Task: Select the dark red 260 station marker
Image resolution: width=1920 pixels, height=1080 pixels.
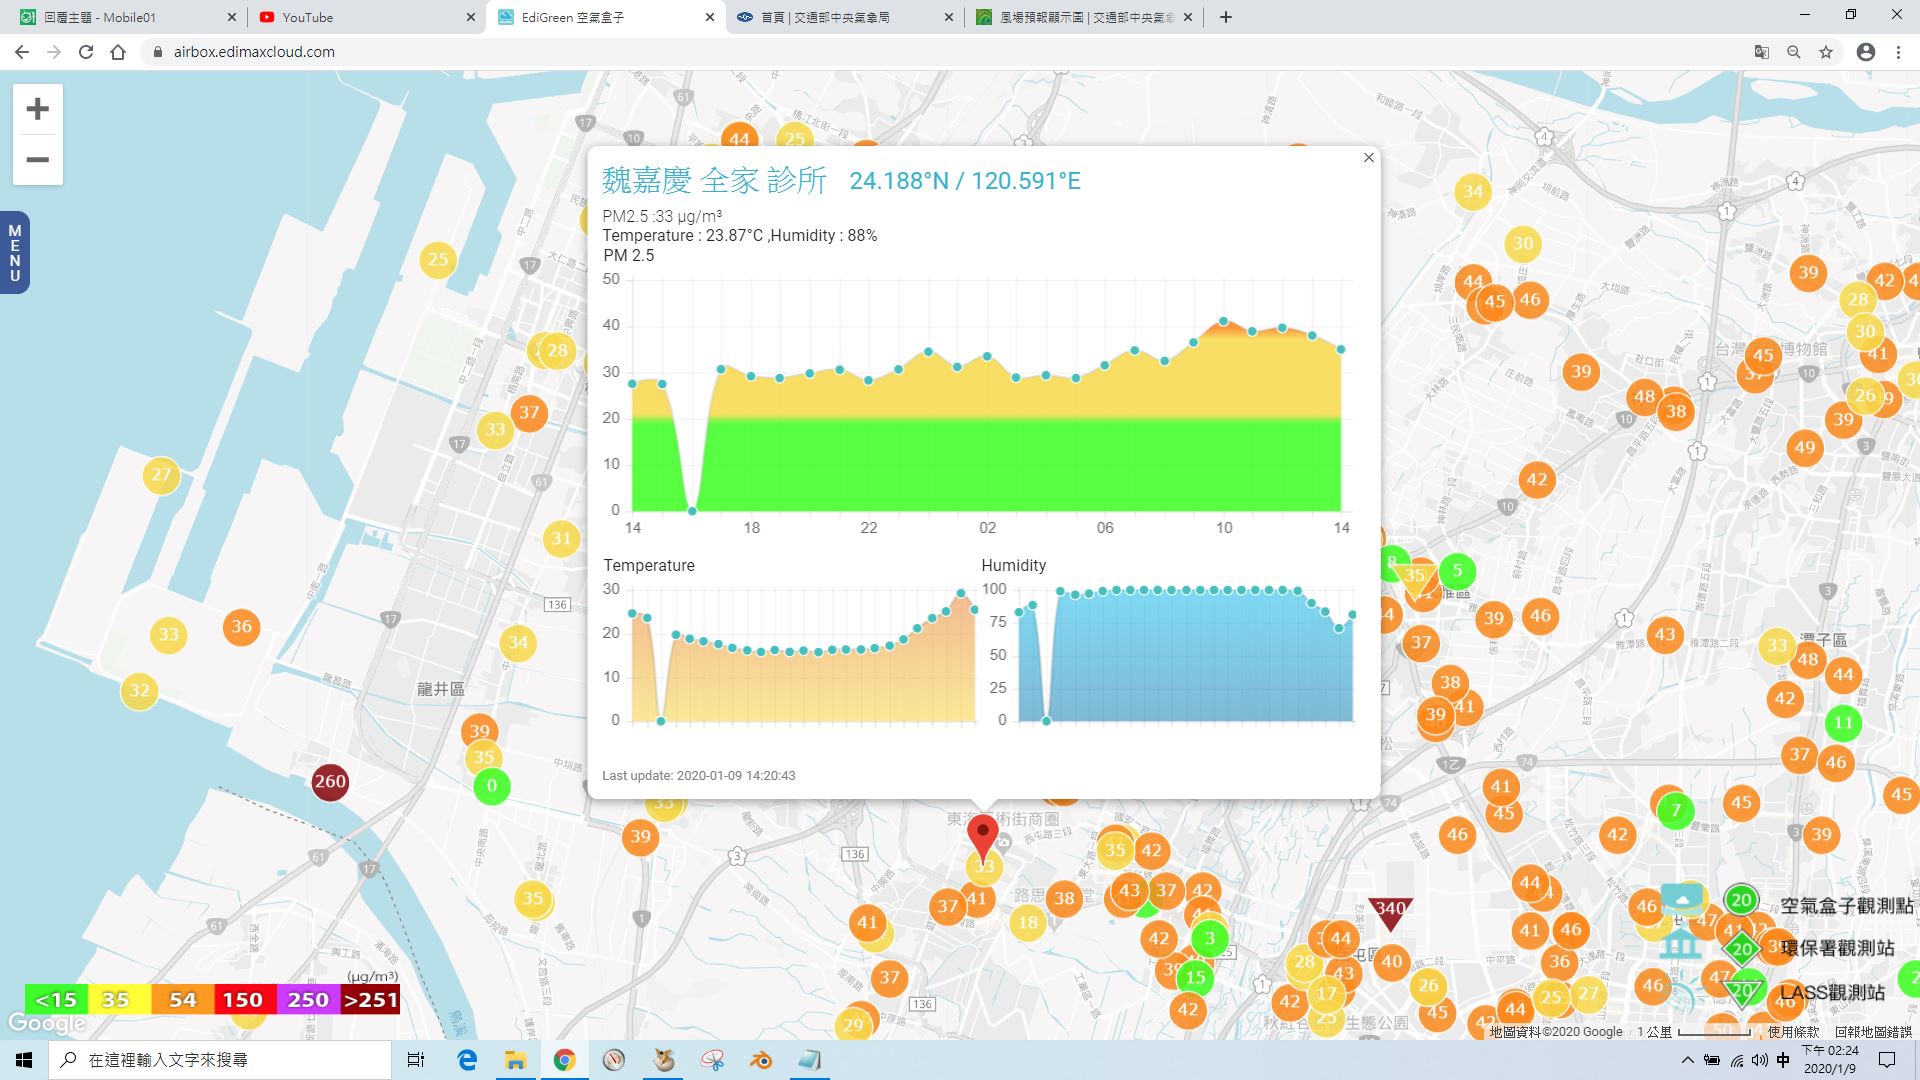Action: pos(330,782)
